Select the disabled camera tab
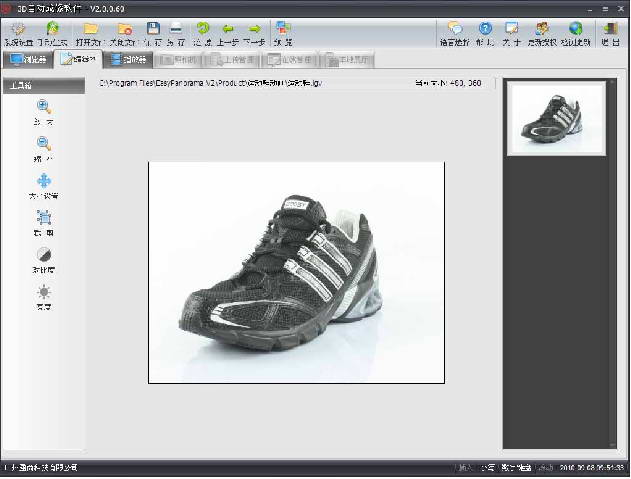The image size is (631, 479). (177, 60)
